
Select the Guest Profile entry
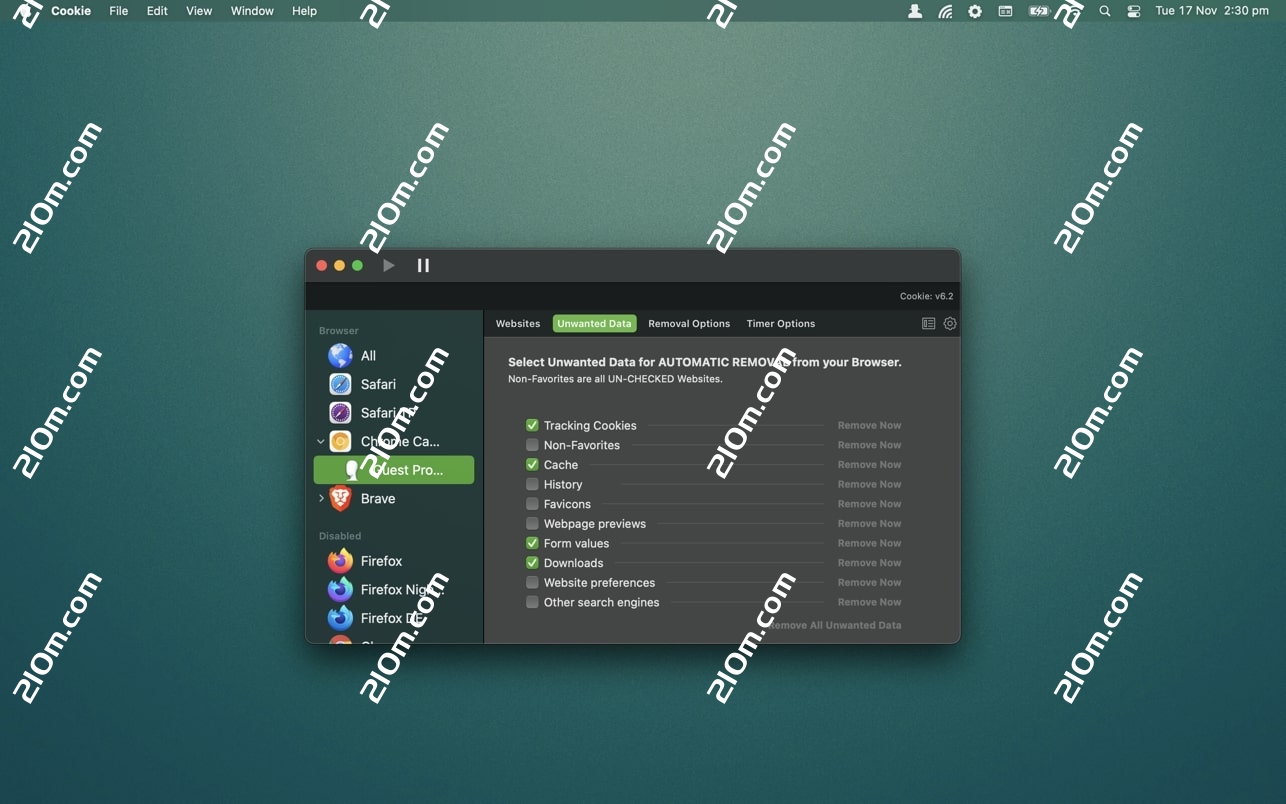394,470
